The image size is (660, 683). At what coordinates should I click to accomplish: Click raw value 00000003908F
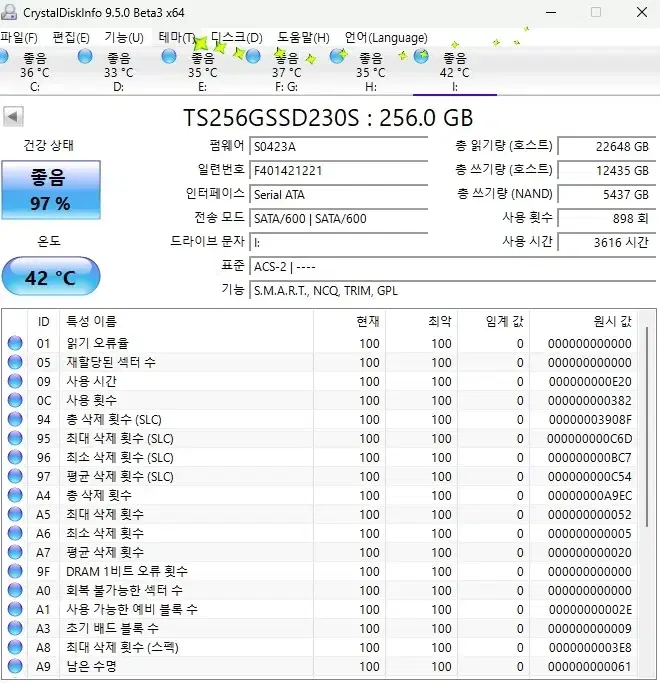click(590, 419)
